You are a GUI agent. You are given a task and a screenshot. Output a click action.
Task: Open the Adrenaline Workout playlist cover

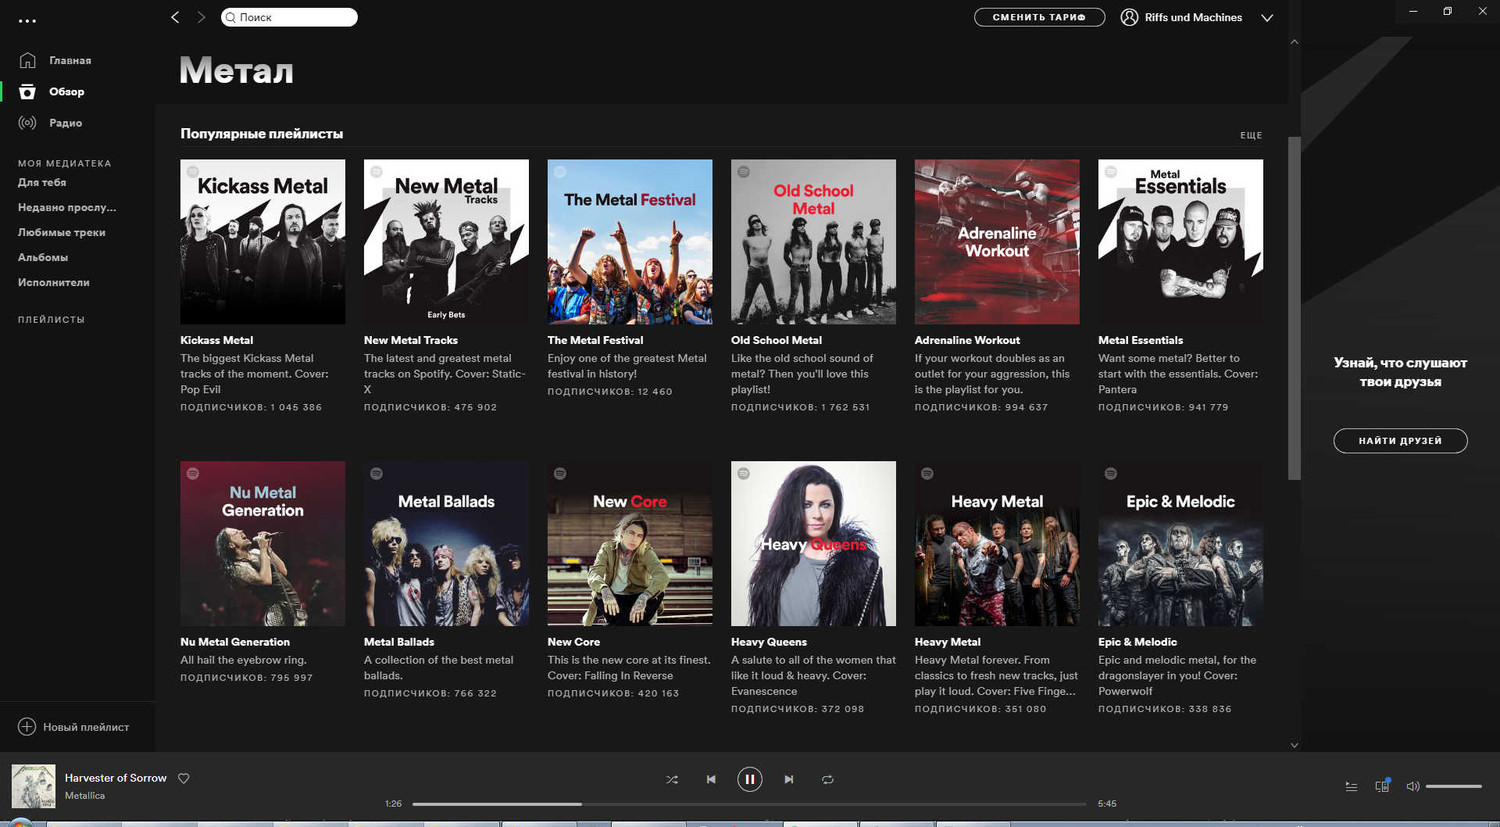[997, 241]
